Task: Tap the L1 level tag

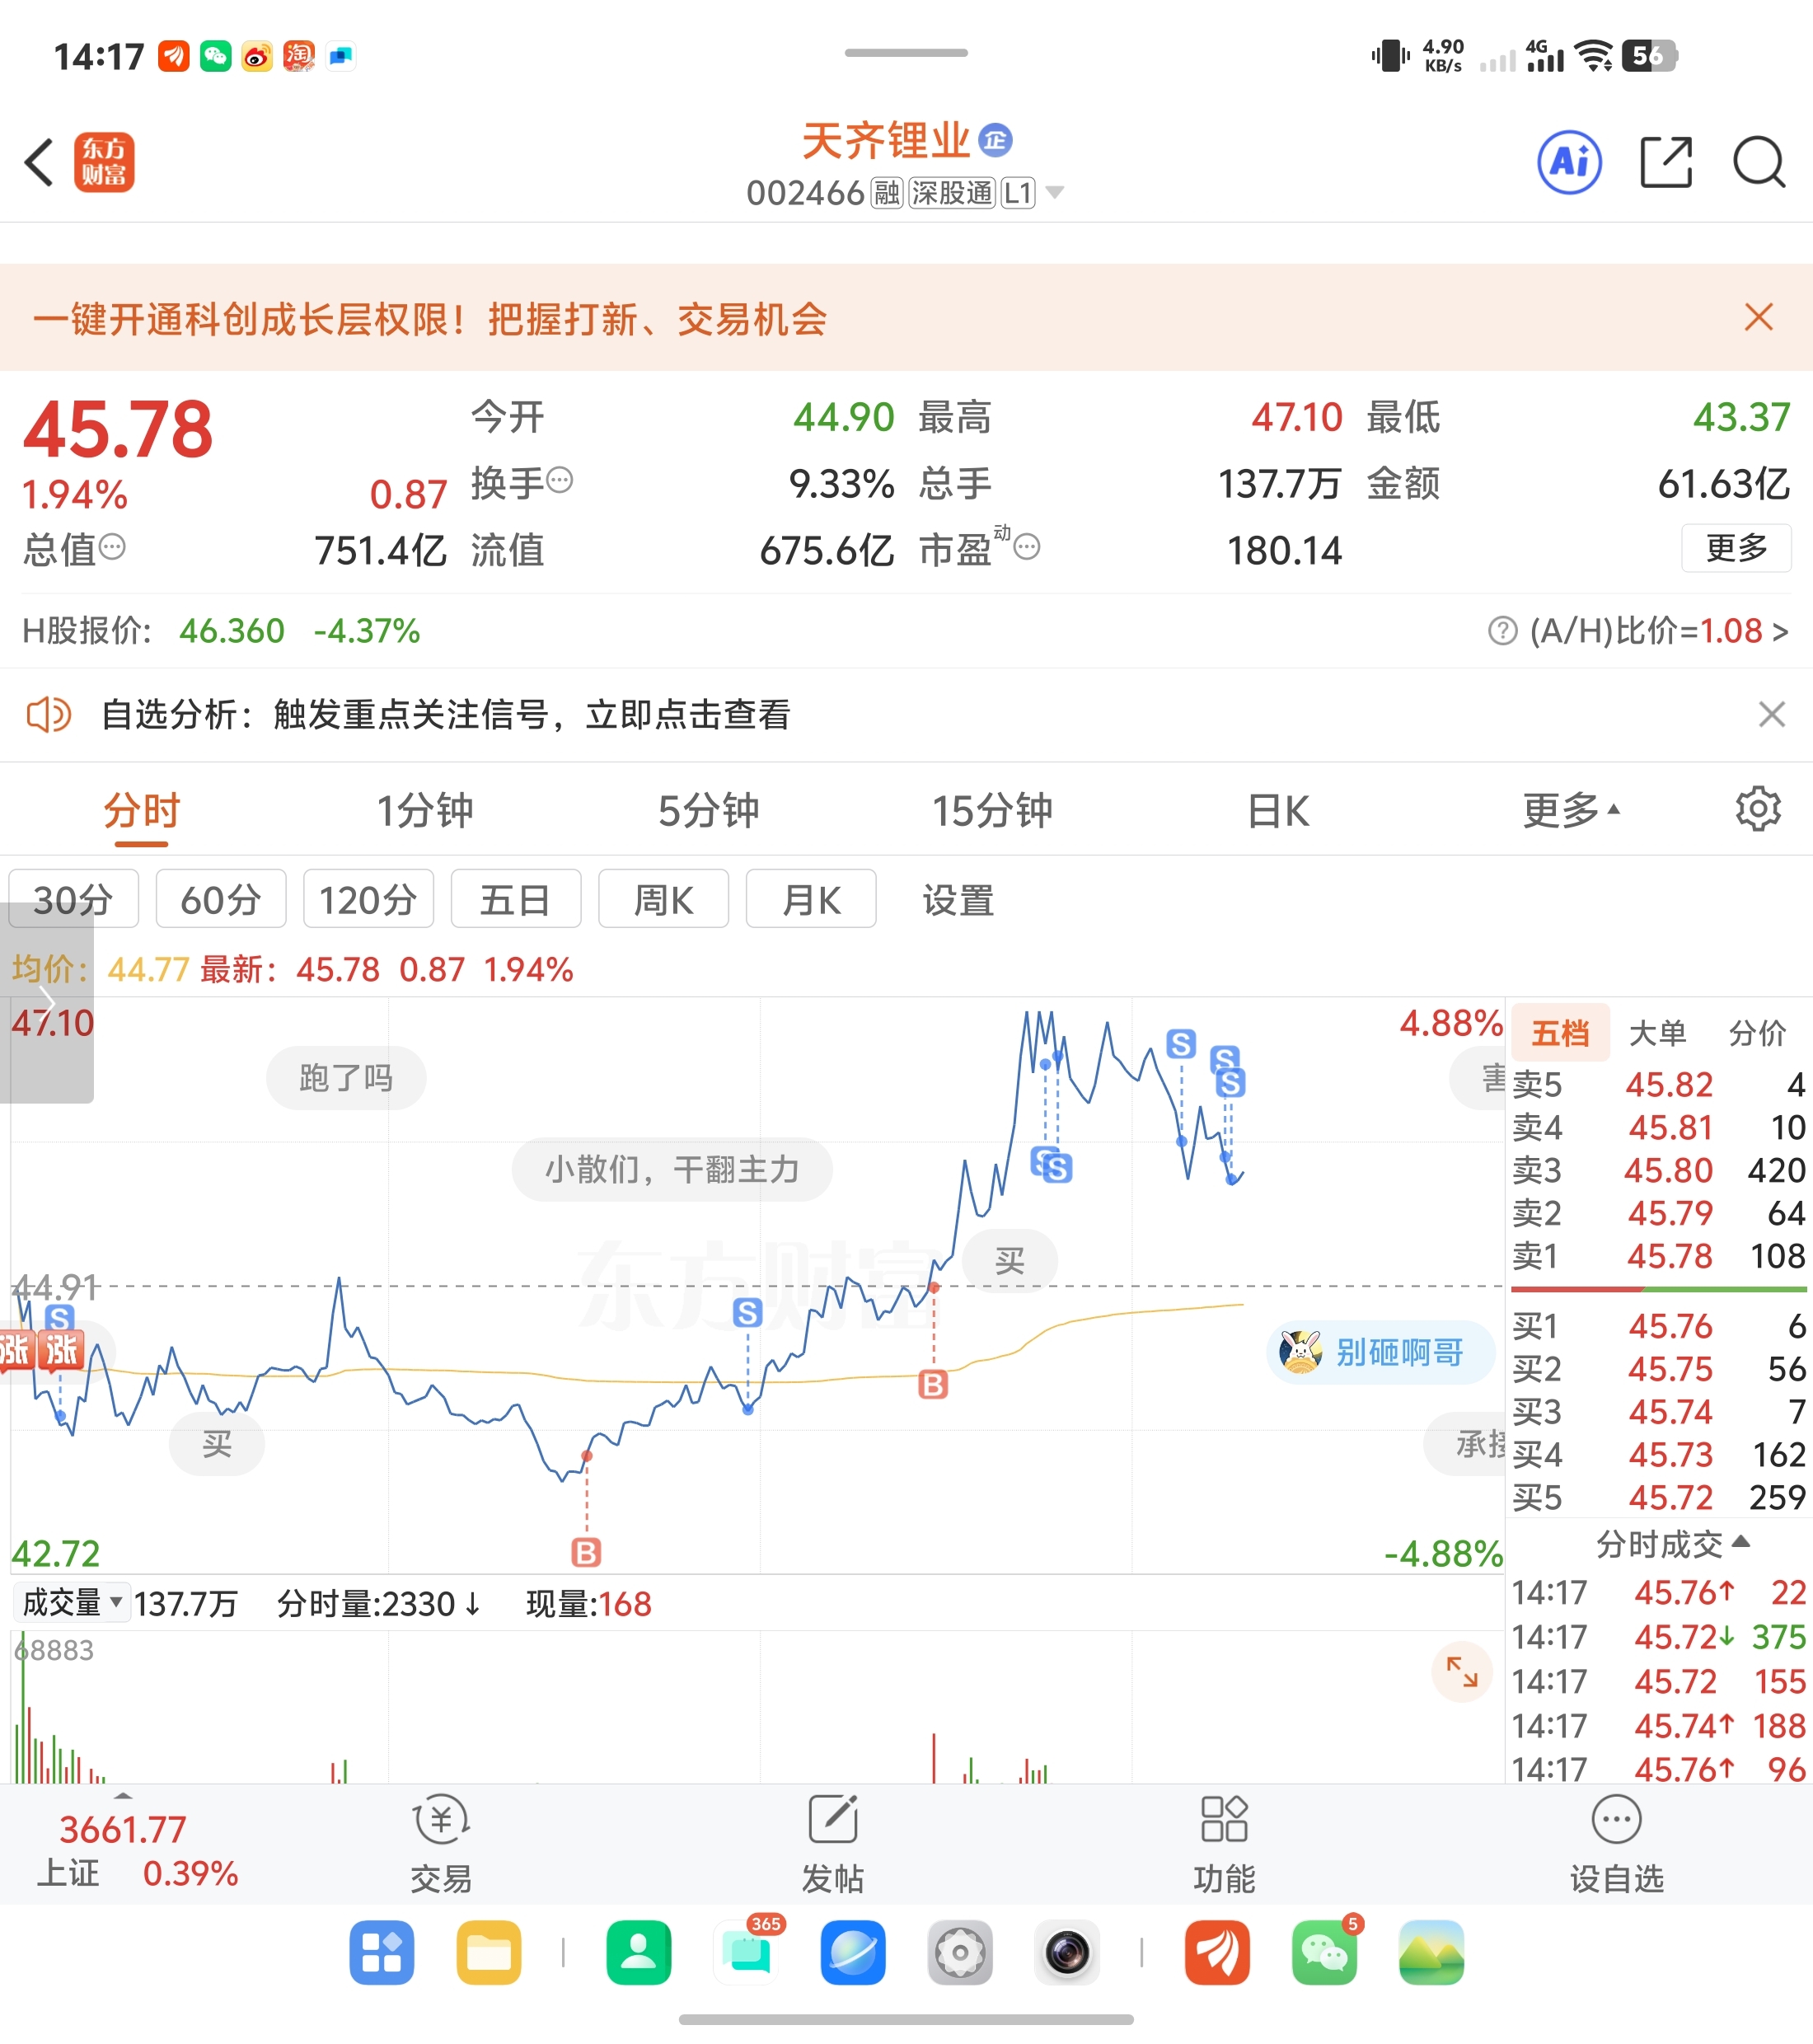Action: (x=1018, y=192)
